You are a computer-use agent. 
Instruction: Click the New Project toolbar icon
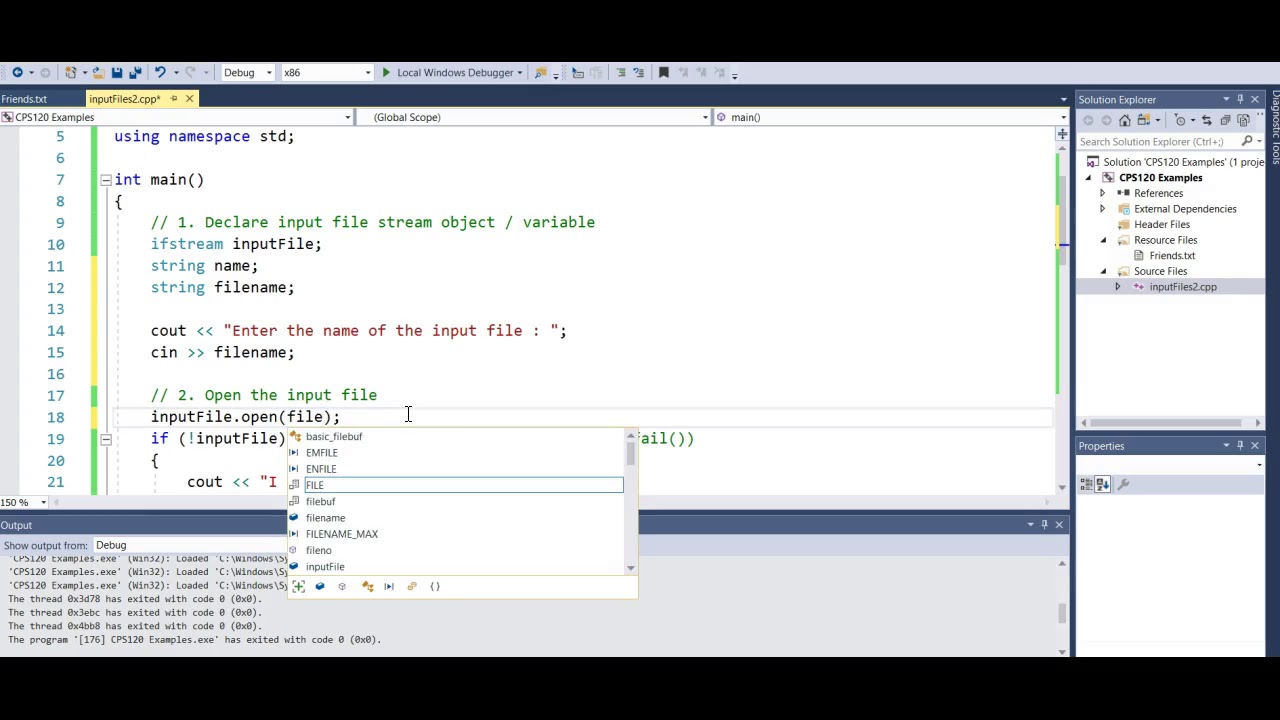tap(71, 72)
